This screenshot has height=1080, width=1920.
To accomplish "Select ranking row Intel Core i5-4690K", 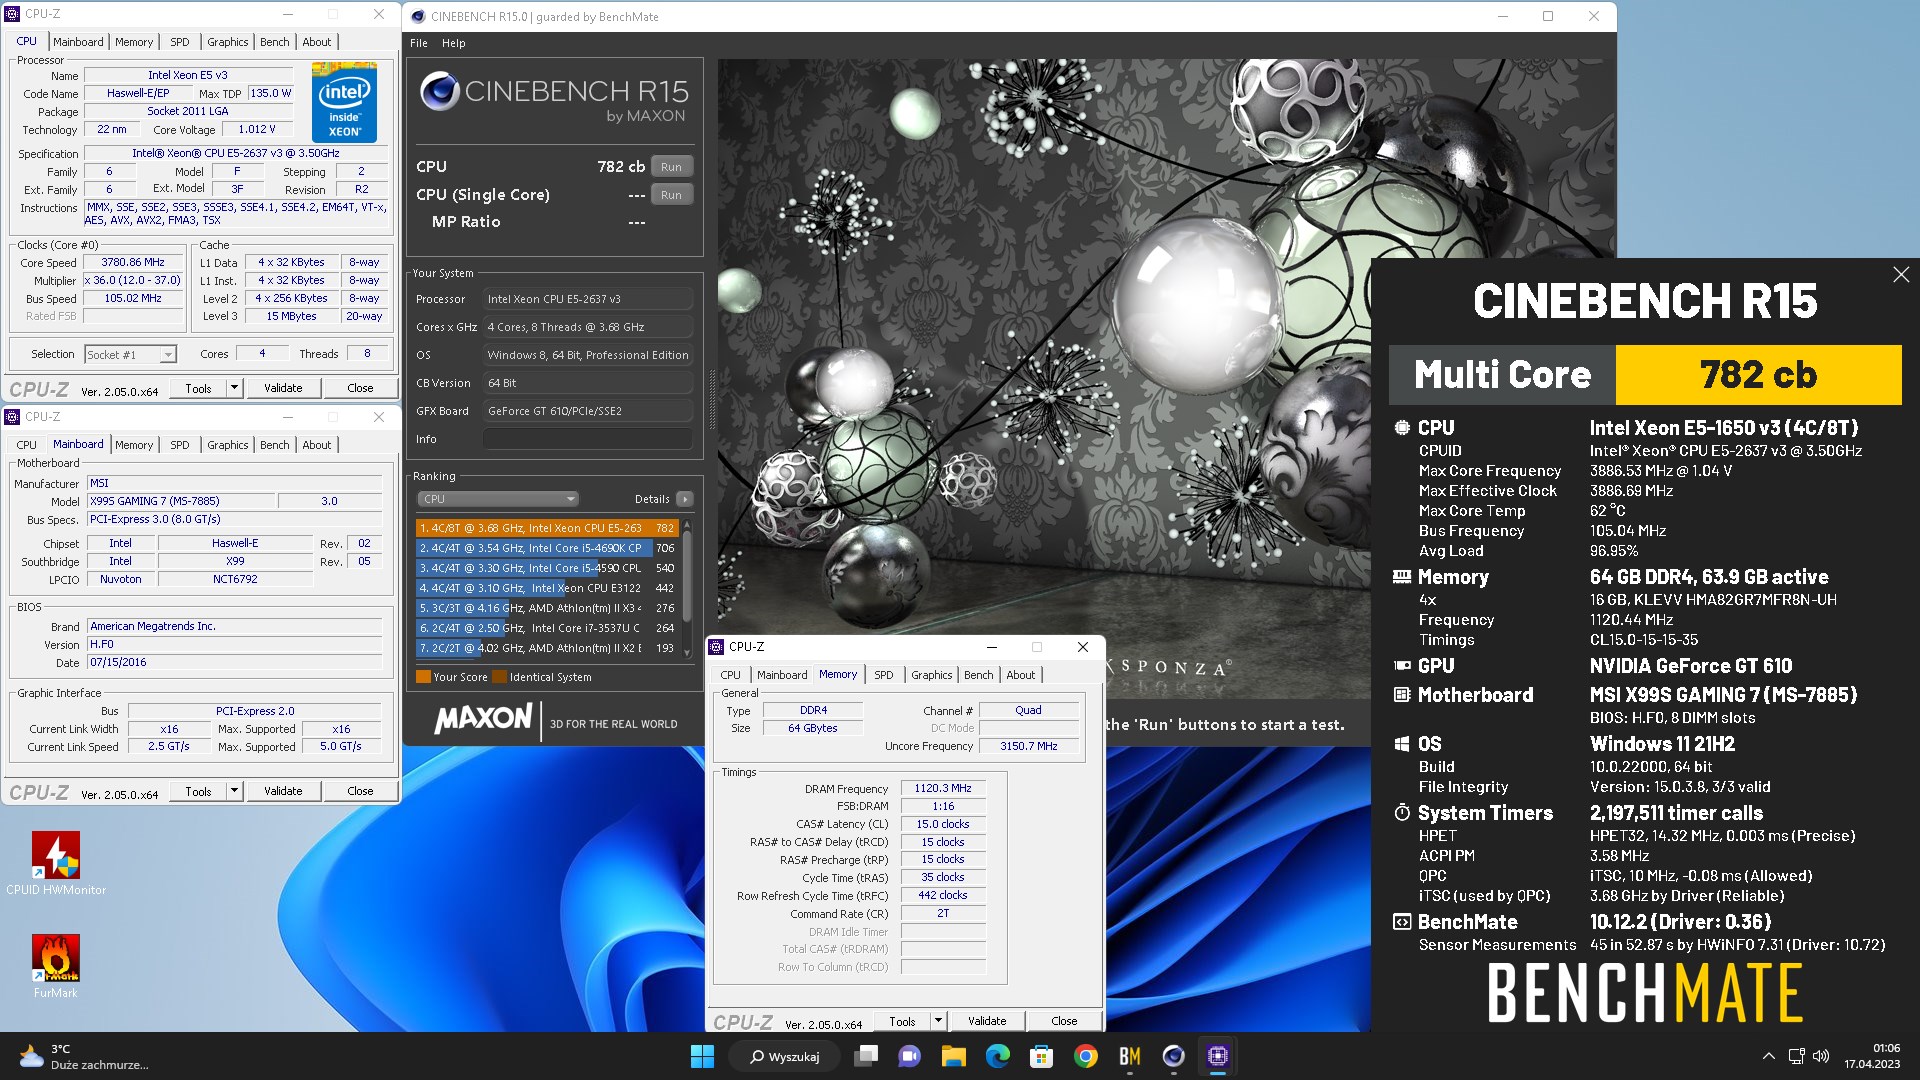I will click(x=546, y=548).
